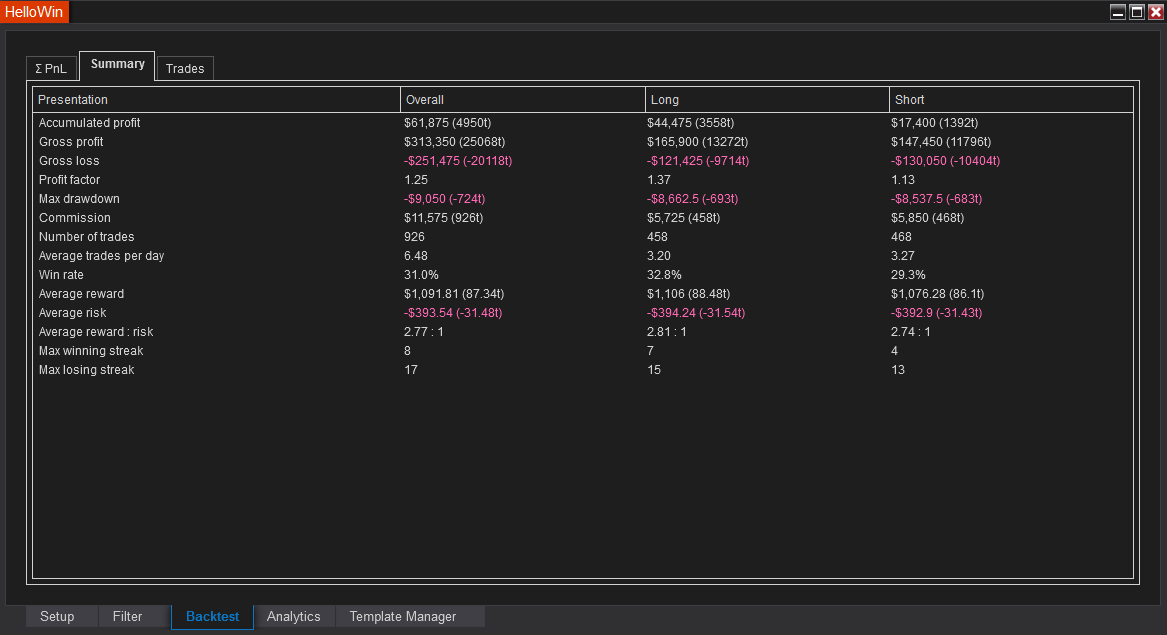Click short commission $5,850 (468t)

927,217
